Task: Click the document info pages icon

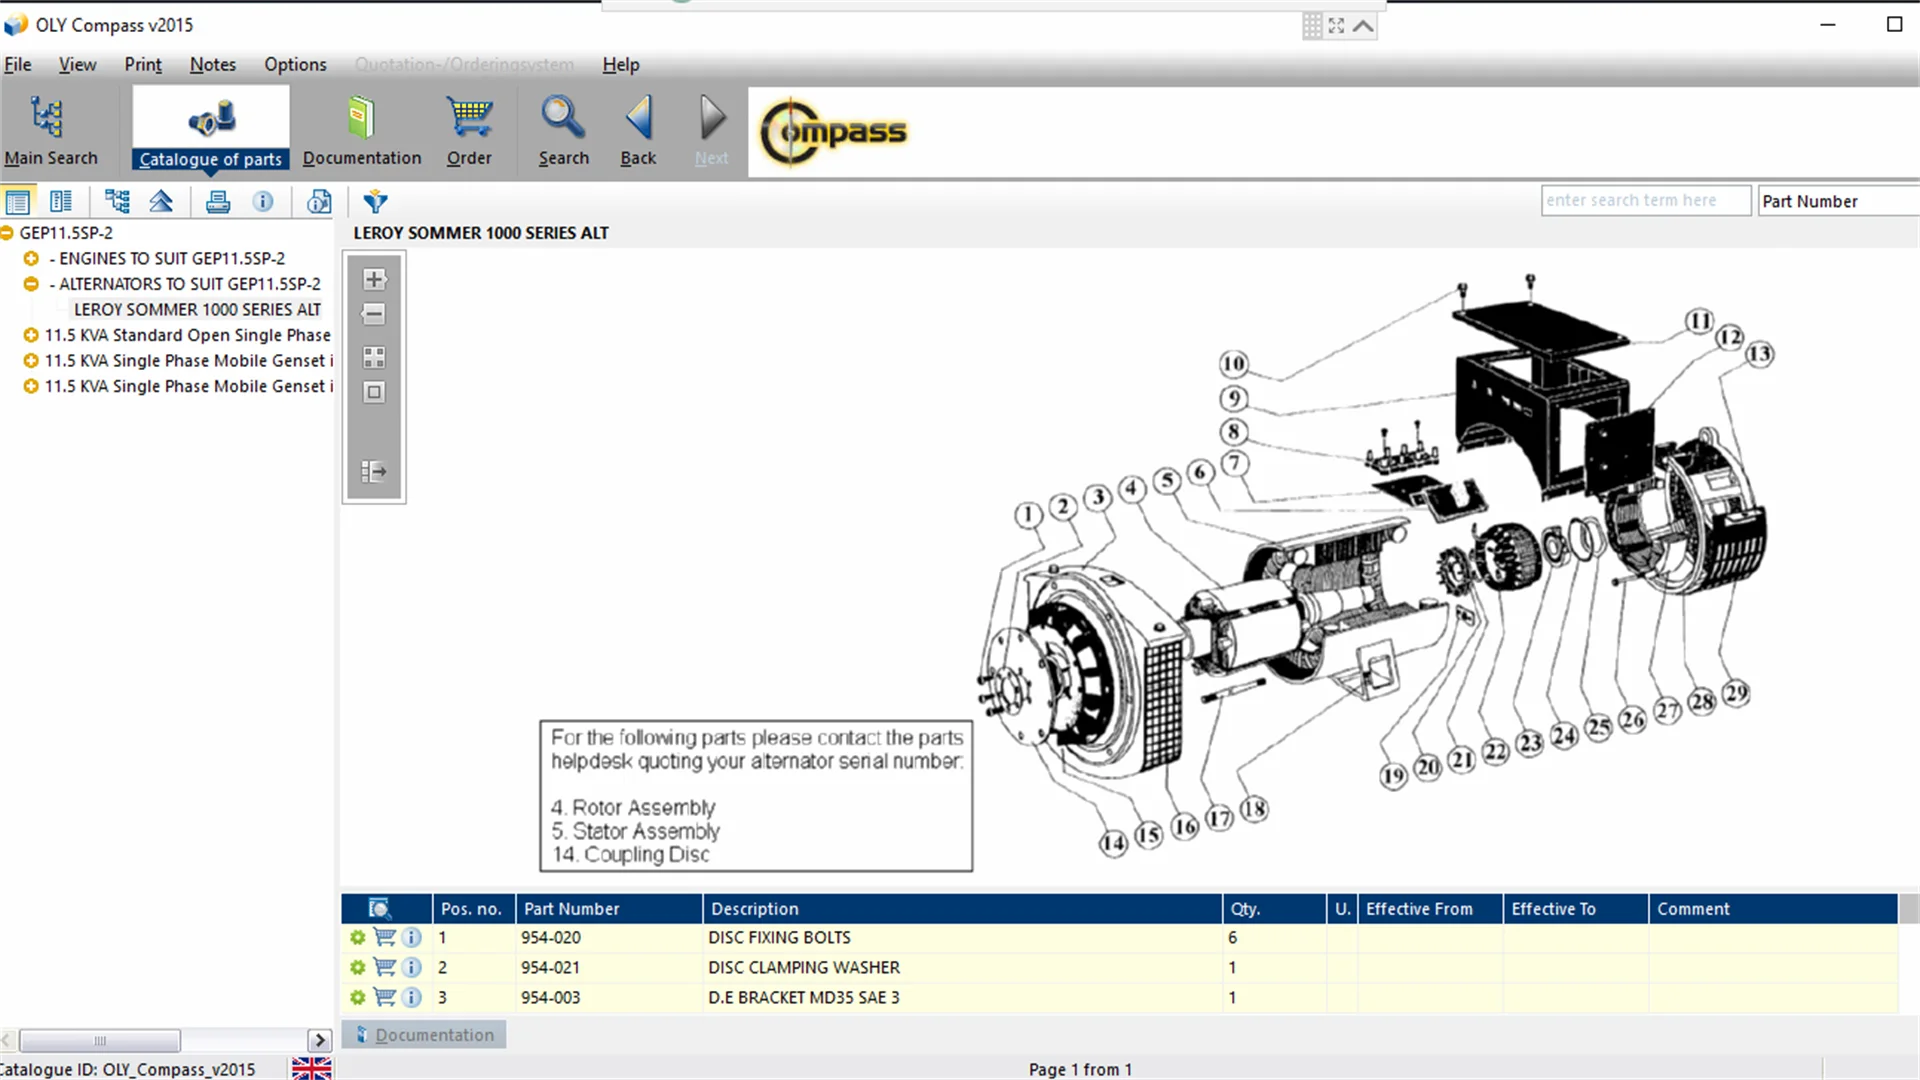Action: click(319, 202)
